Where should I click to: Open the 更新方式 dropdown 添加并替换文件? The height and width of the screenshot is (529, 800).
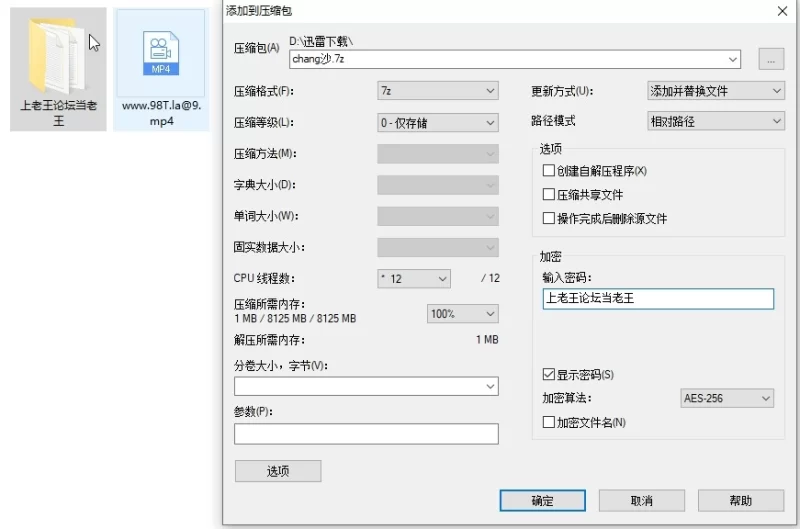tap(716, 91)
